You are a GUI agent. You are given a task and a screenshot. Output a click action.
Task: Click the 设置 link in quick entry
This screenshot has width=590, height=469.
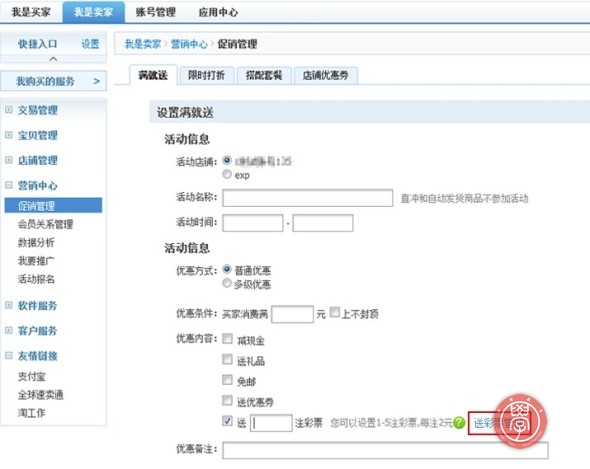tap(90, 44)
